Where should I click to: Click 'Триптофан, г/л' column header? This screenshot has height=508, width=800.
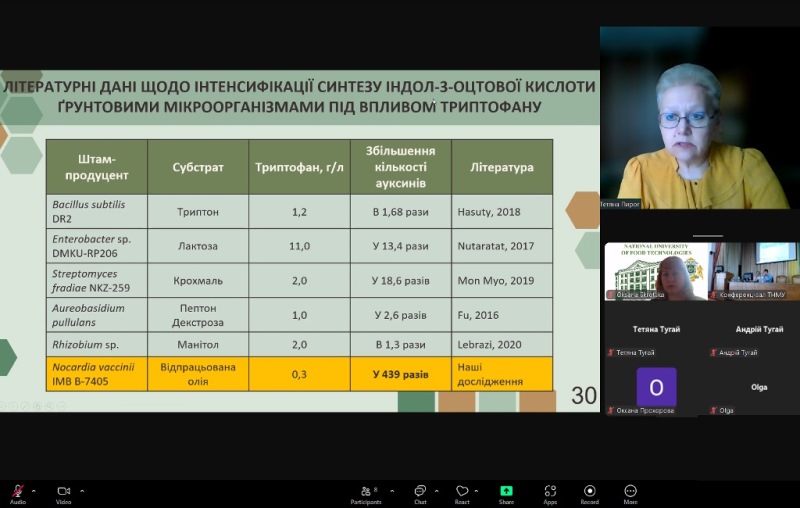click(299, 167)
